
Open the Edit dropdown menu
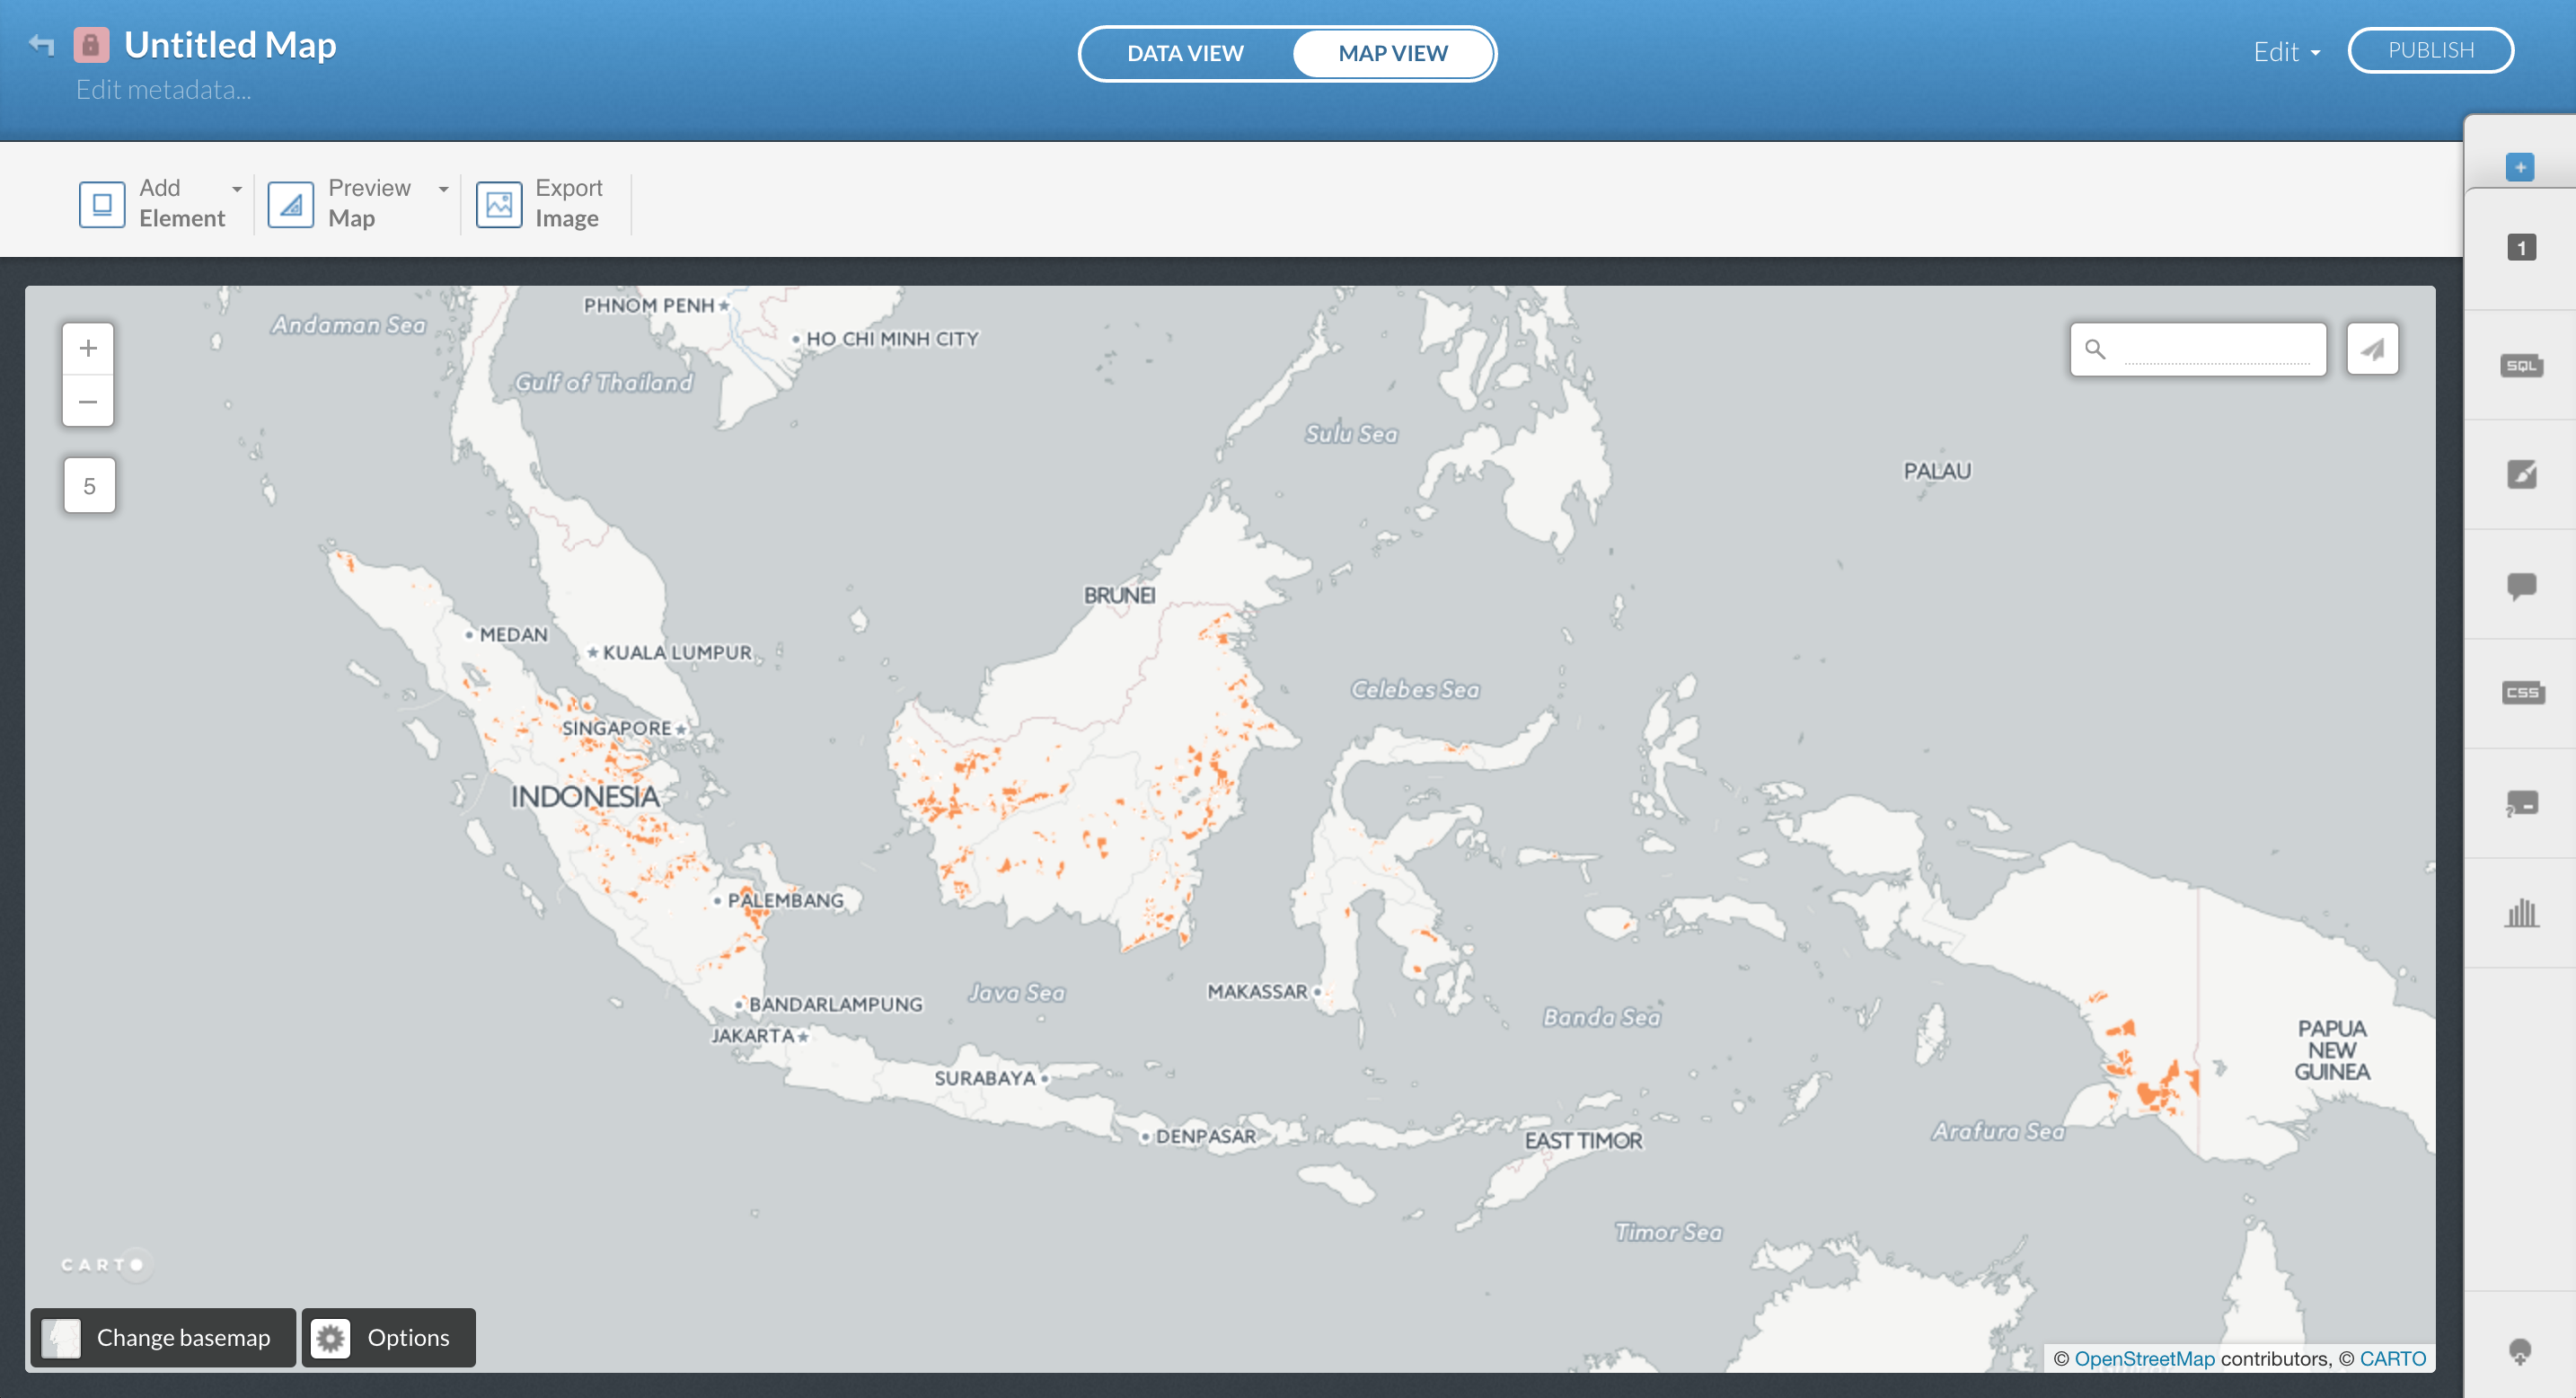2286,52
